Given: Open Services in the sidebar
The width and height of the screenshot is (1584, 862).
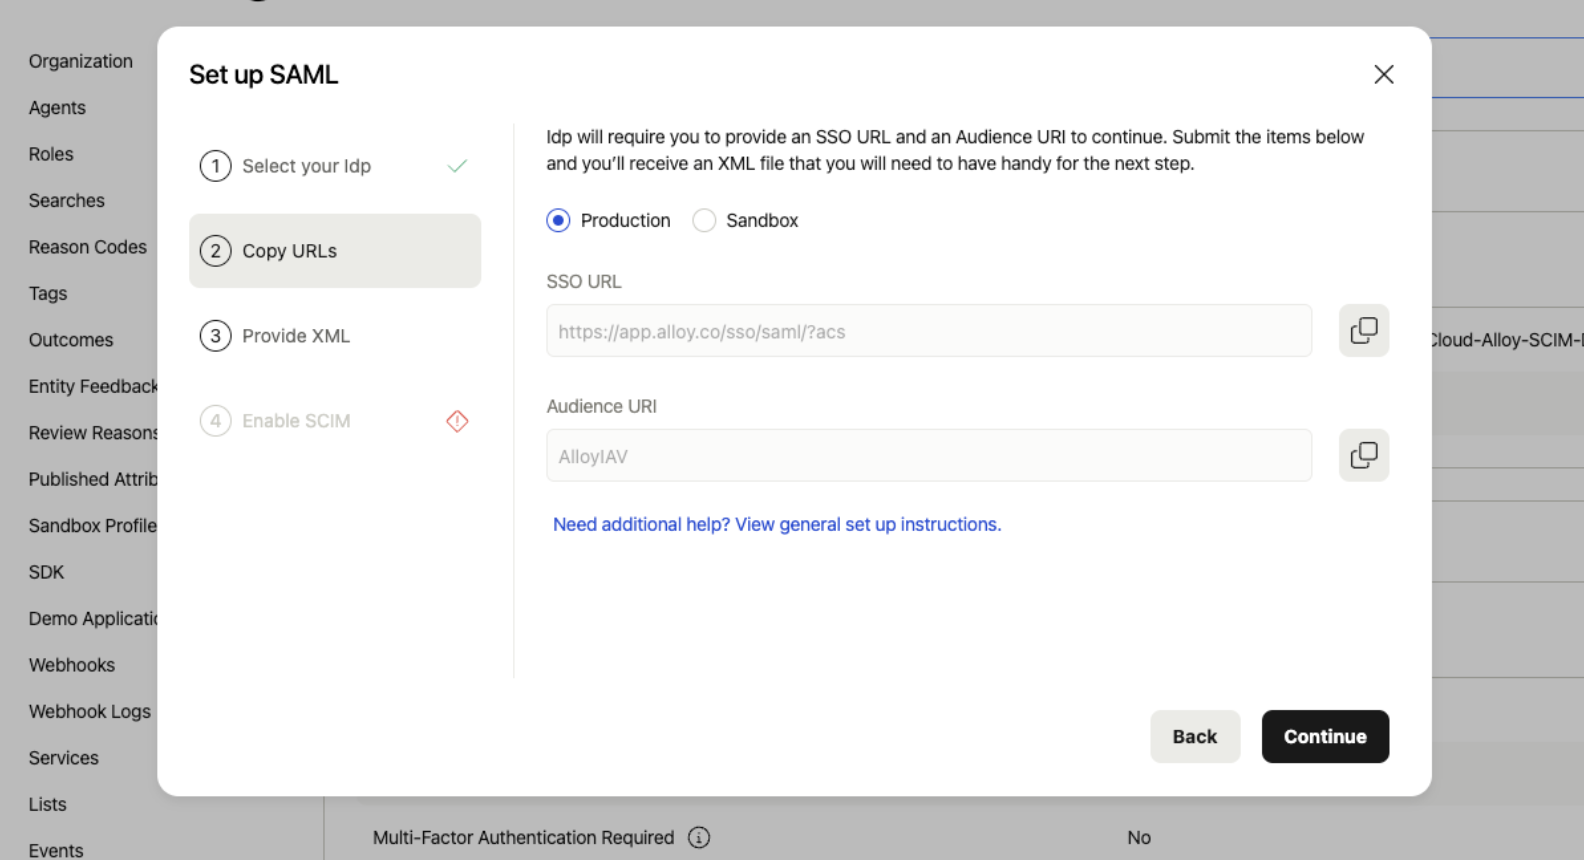Looking at the screenshot, I should point(64,759).
